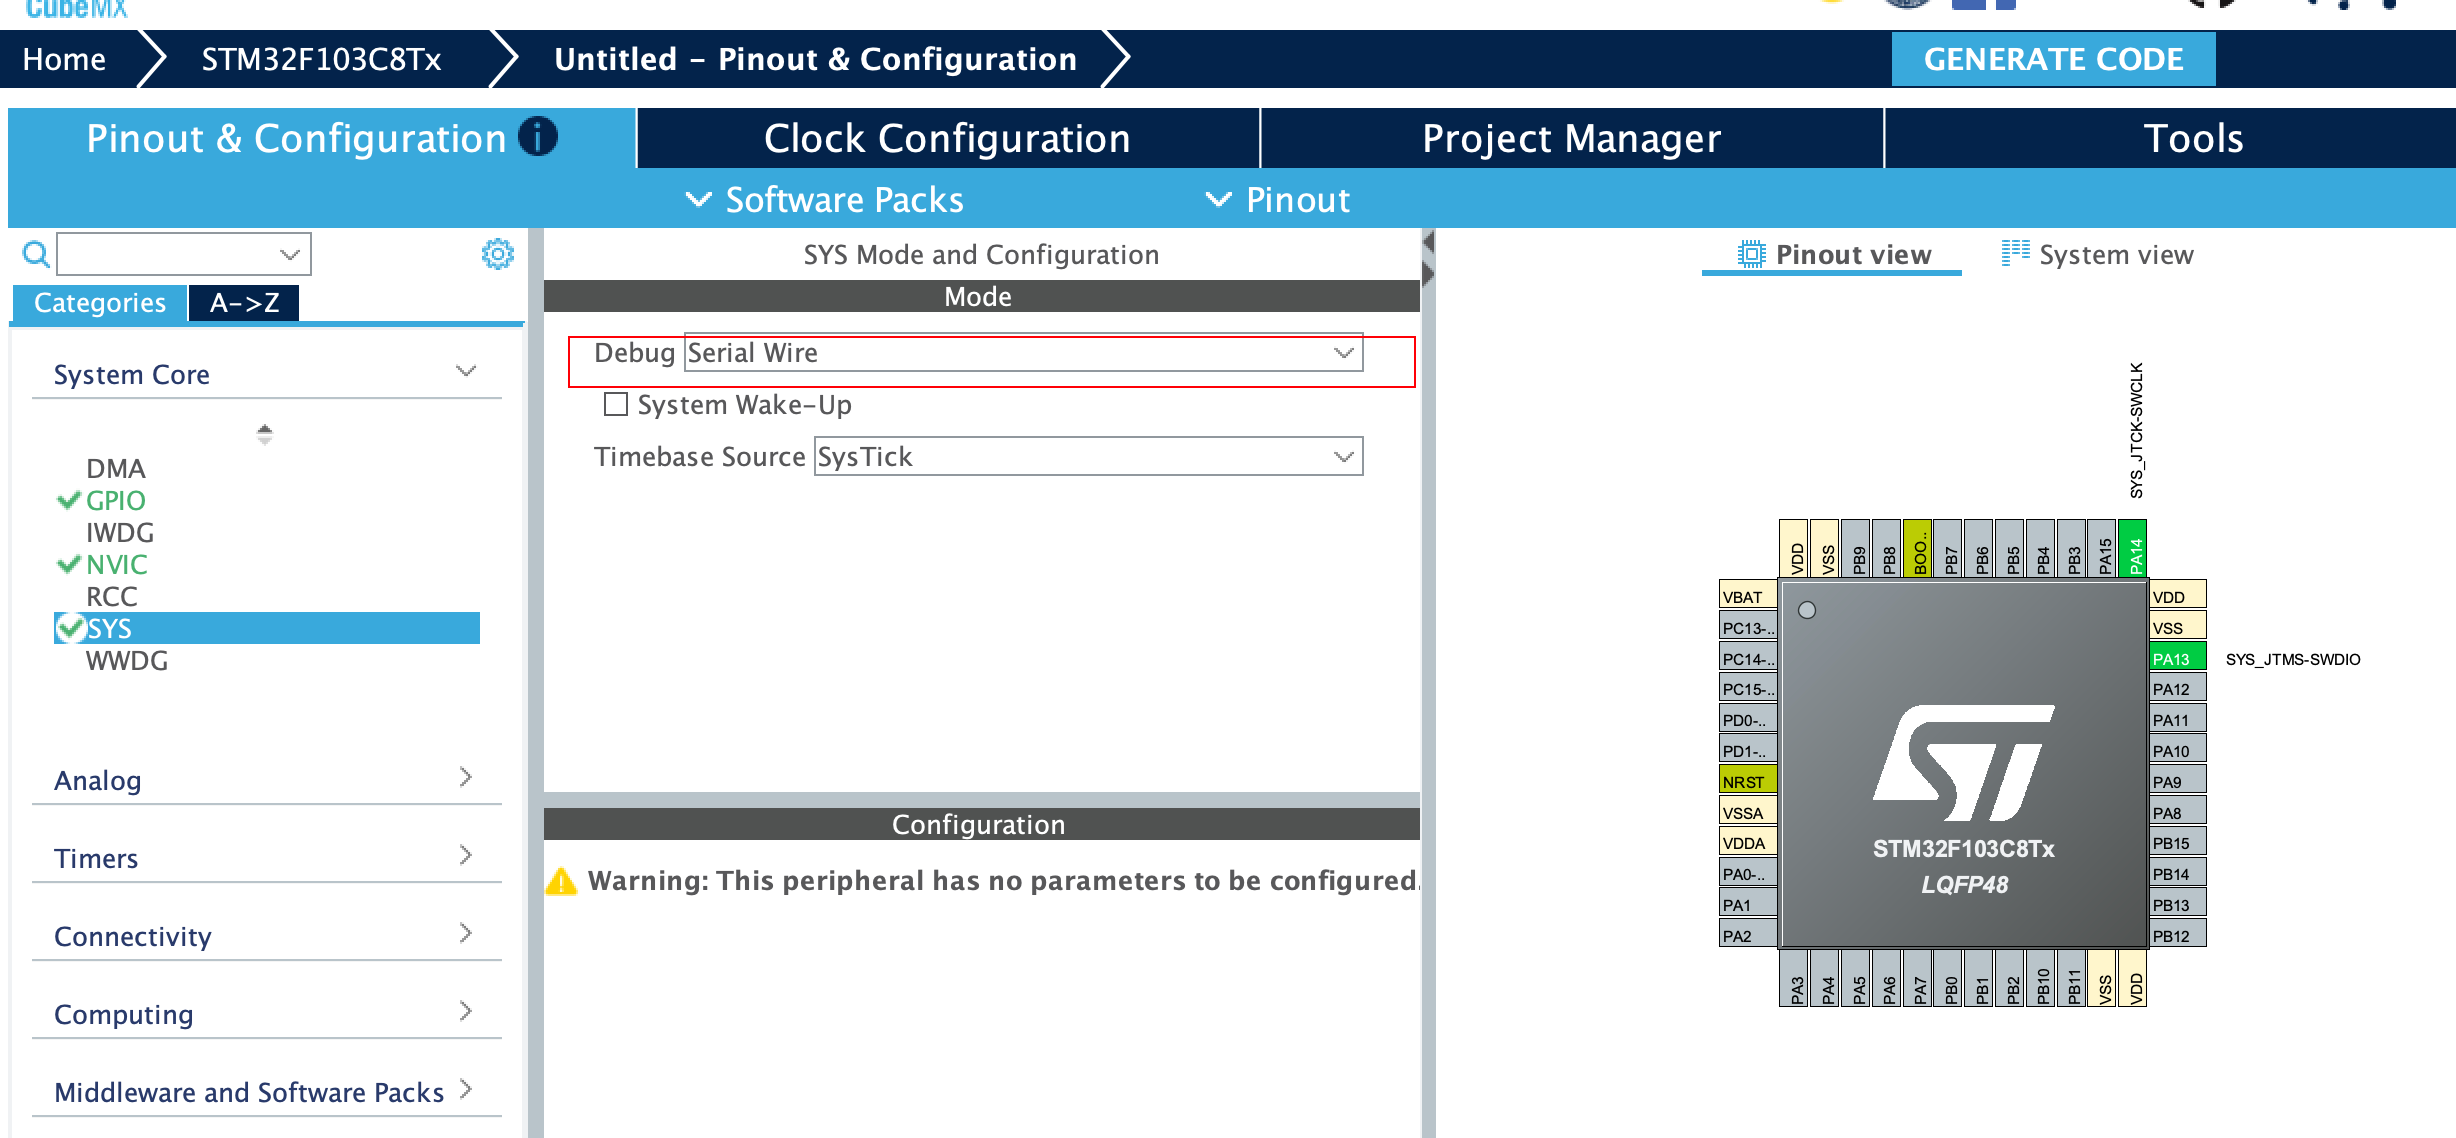Image resolution: width=2456 pixels, height=1138 pixels.
Task: Click the NRST pin on chip
Action: pos(1748,781)
